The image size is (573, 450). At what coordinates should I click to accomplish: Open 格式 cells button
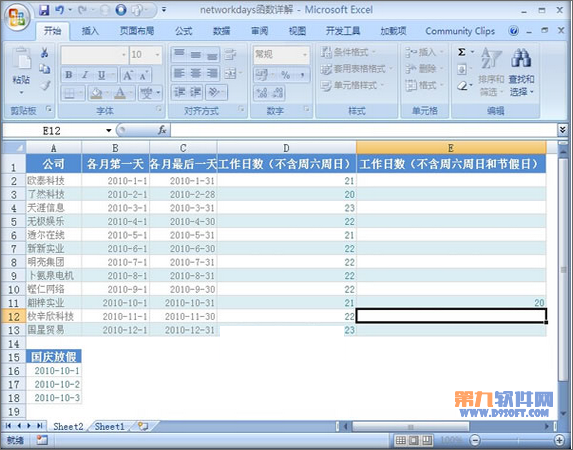424,86
